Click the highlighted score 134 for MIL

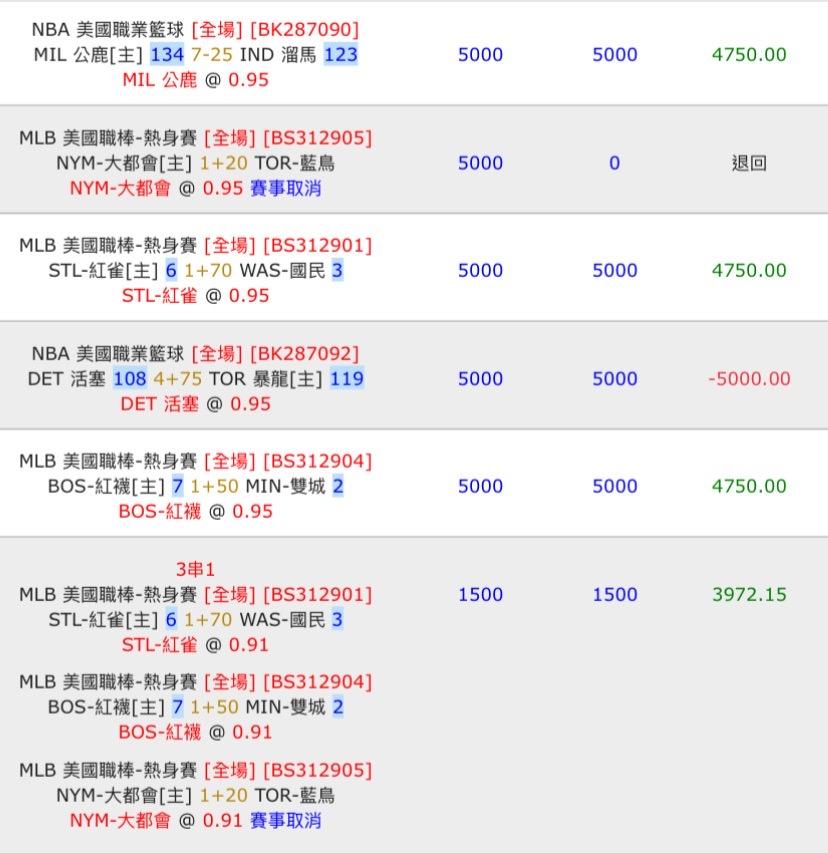click(167, 55)
